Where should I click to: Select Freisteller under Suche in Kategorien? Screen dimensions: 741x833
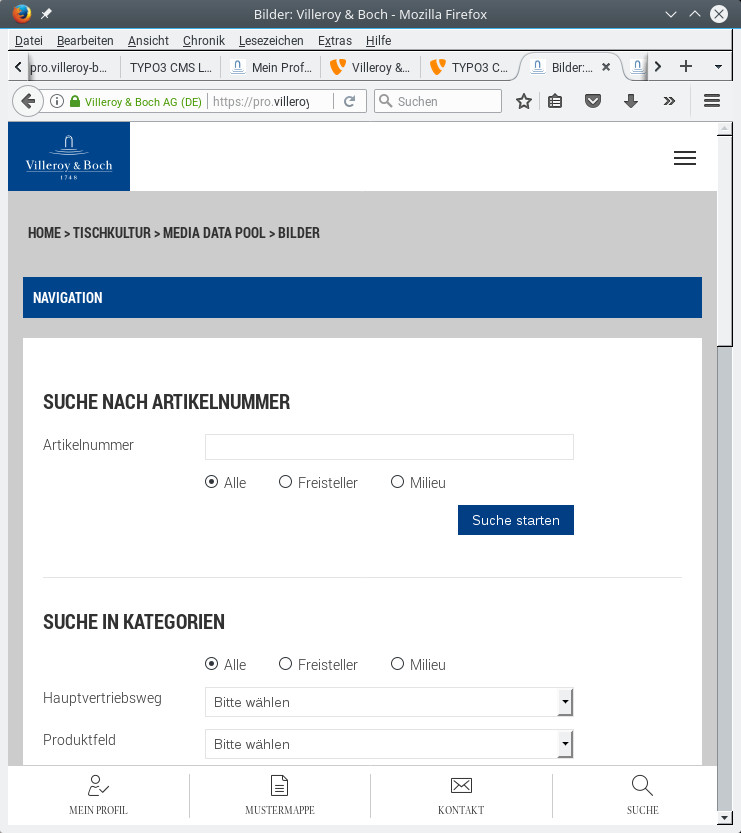coord(285,664)
